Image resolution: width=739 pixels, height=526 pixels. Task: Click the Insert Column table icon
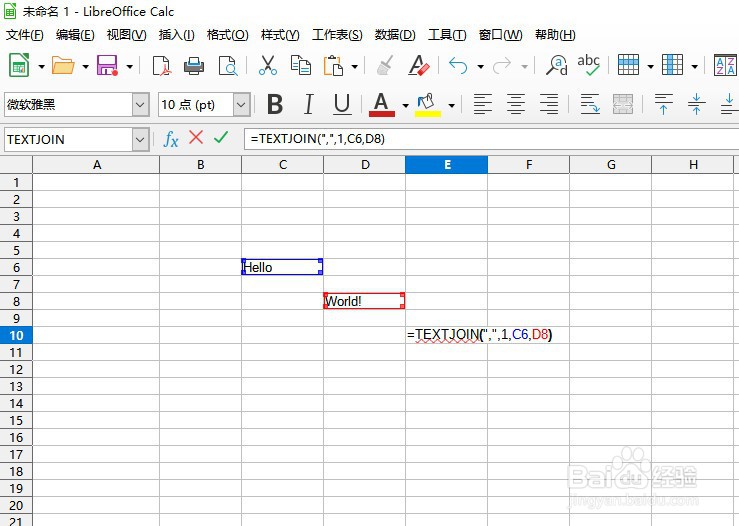point(672,65)
